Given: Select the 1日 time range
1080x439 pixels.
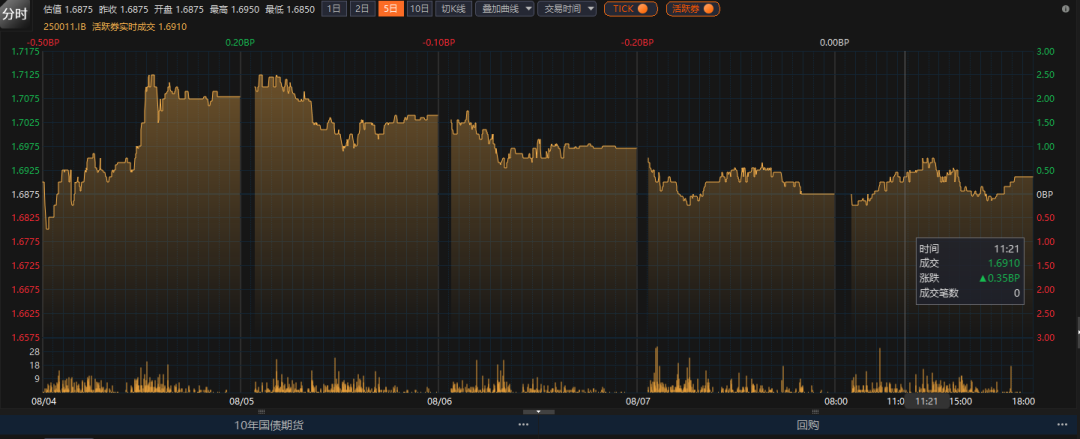Looking at the screenshot, I should tap(334, 9).
